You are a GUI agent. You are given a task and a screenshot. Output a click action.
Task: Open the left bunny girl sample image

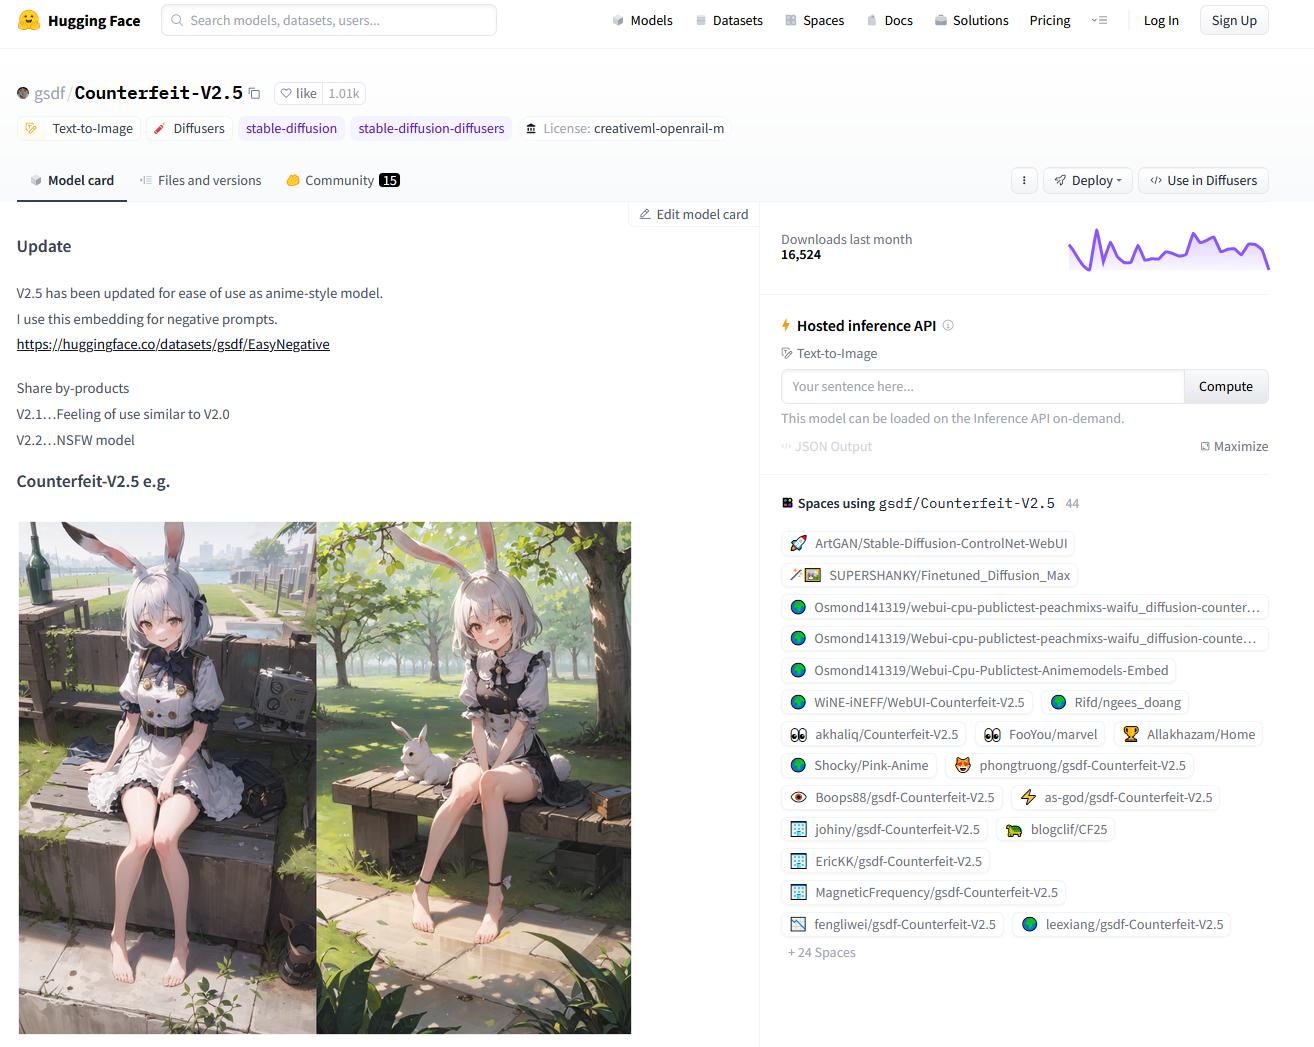167,777
